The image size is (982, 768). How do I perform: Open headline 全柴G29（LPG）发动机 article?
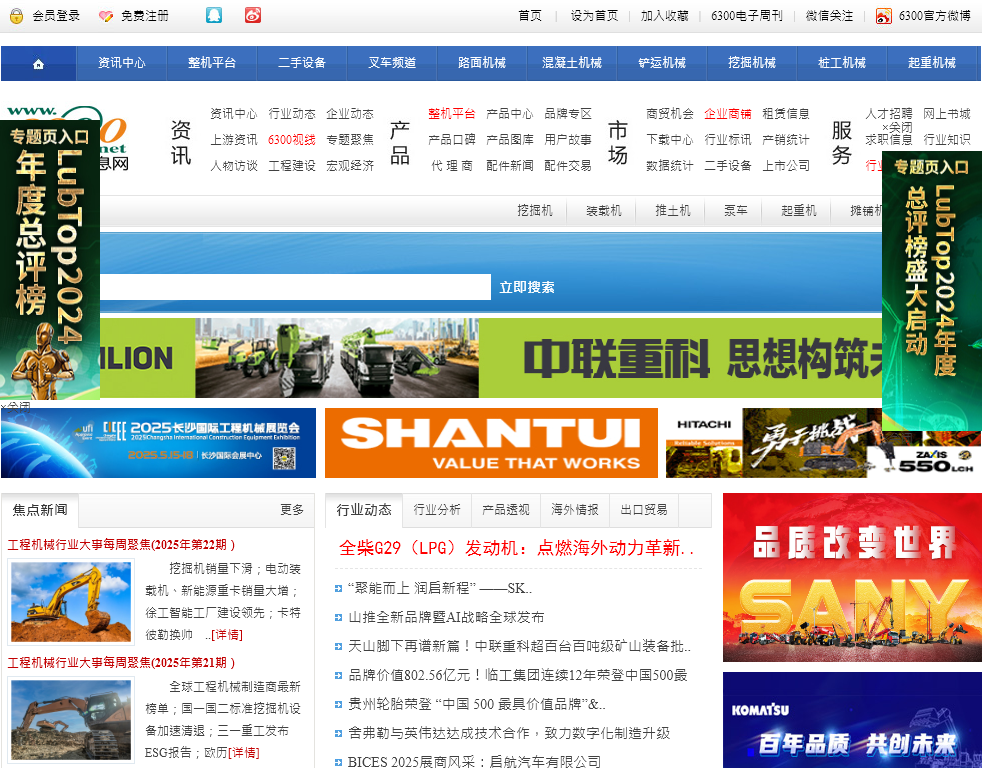516,548
